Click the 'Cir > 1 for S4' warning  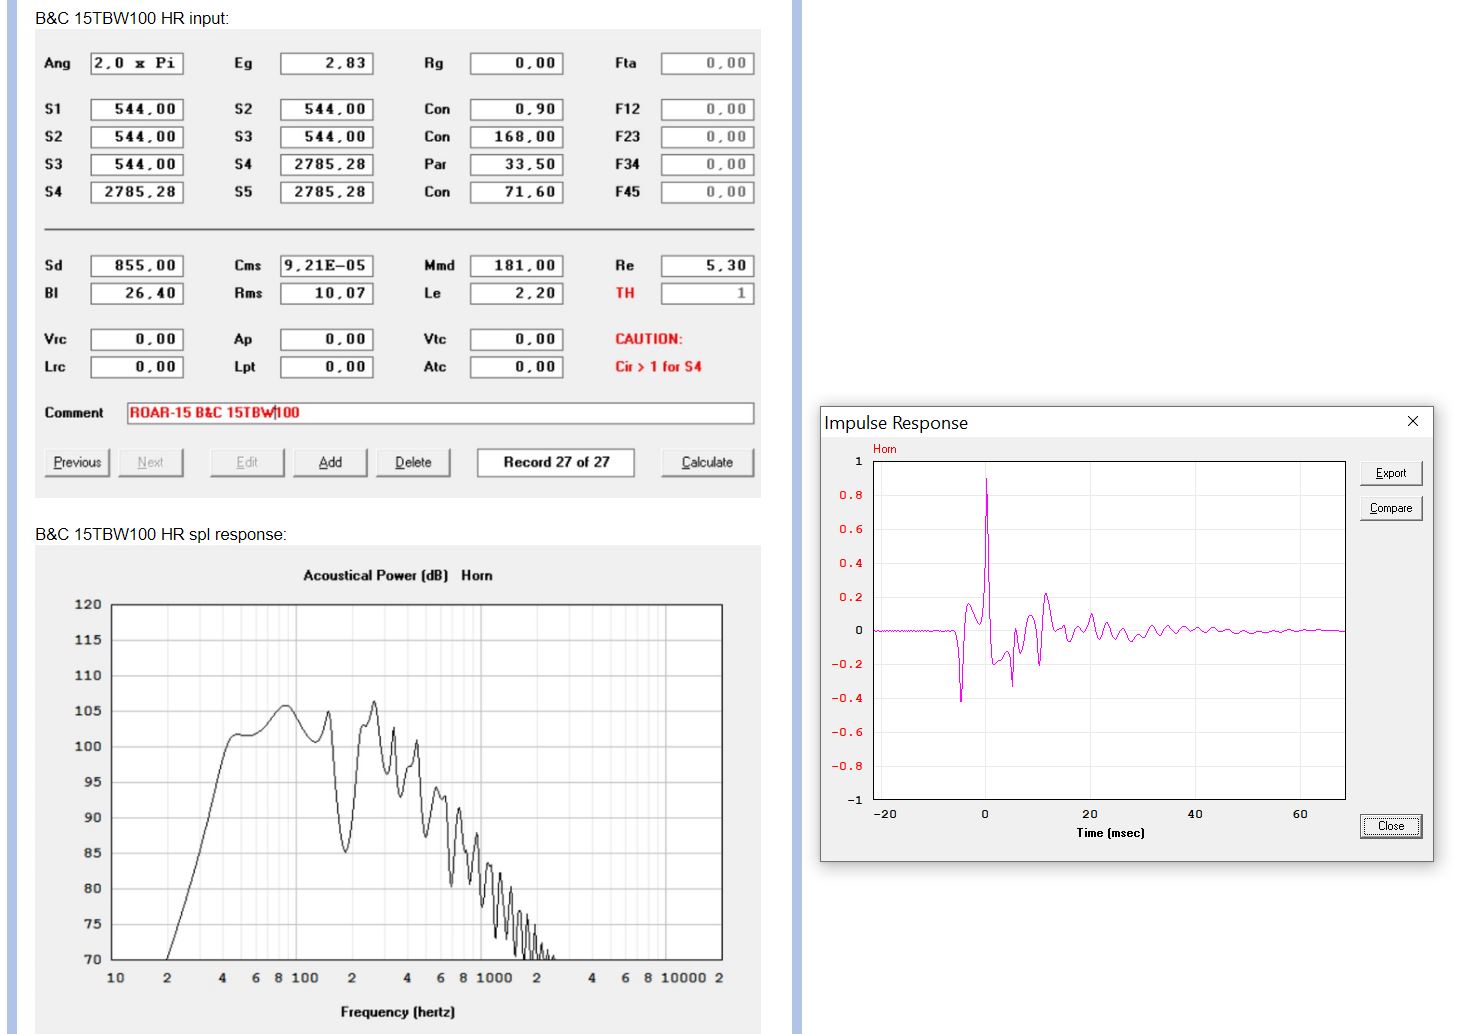pos(658,367)
